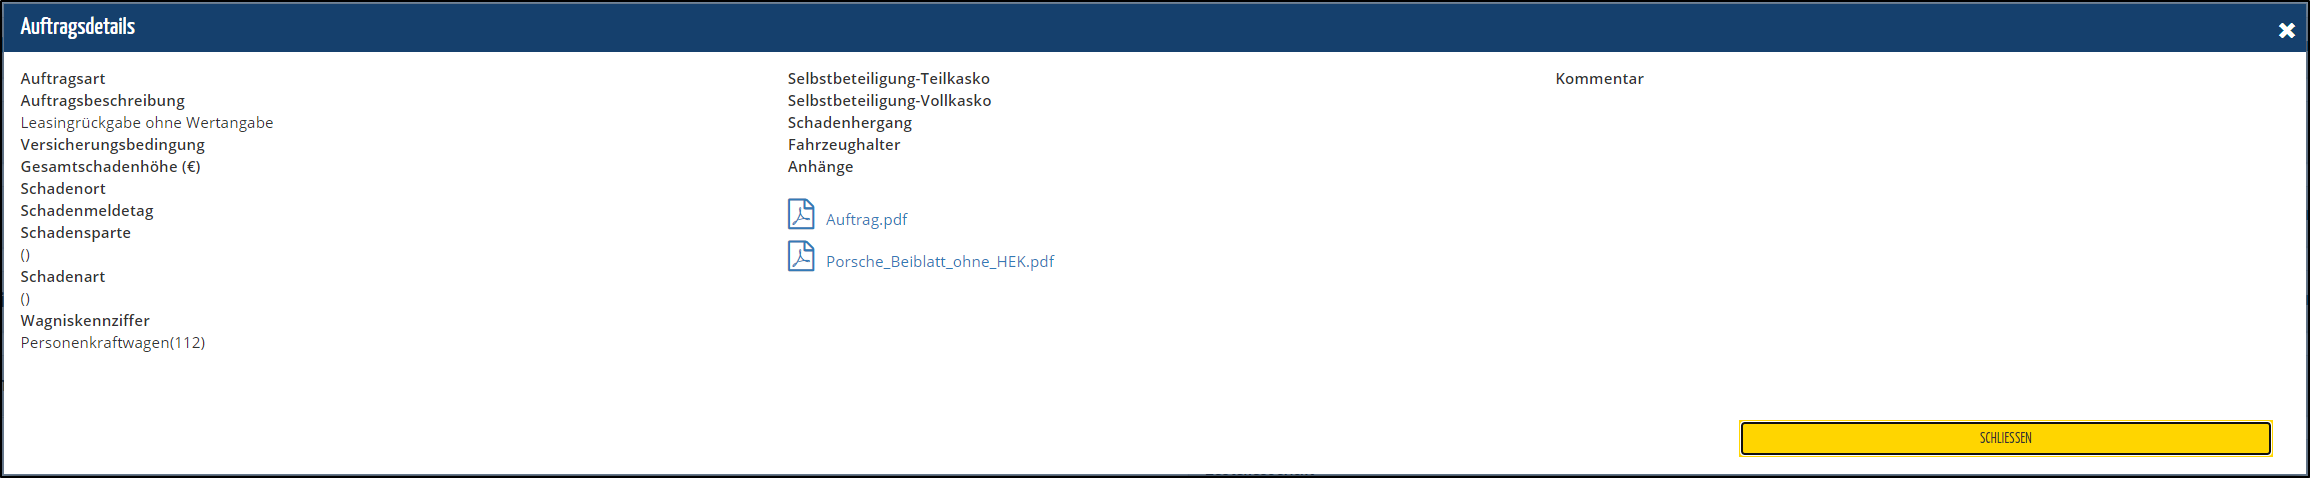The height and width of the screenshot is (478, 2310).
Task: Click the Schadenmeldetag label
Action: (87, 211)
